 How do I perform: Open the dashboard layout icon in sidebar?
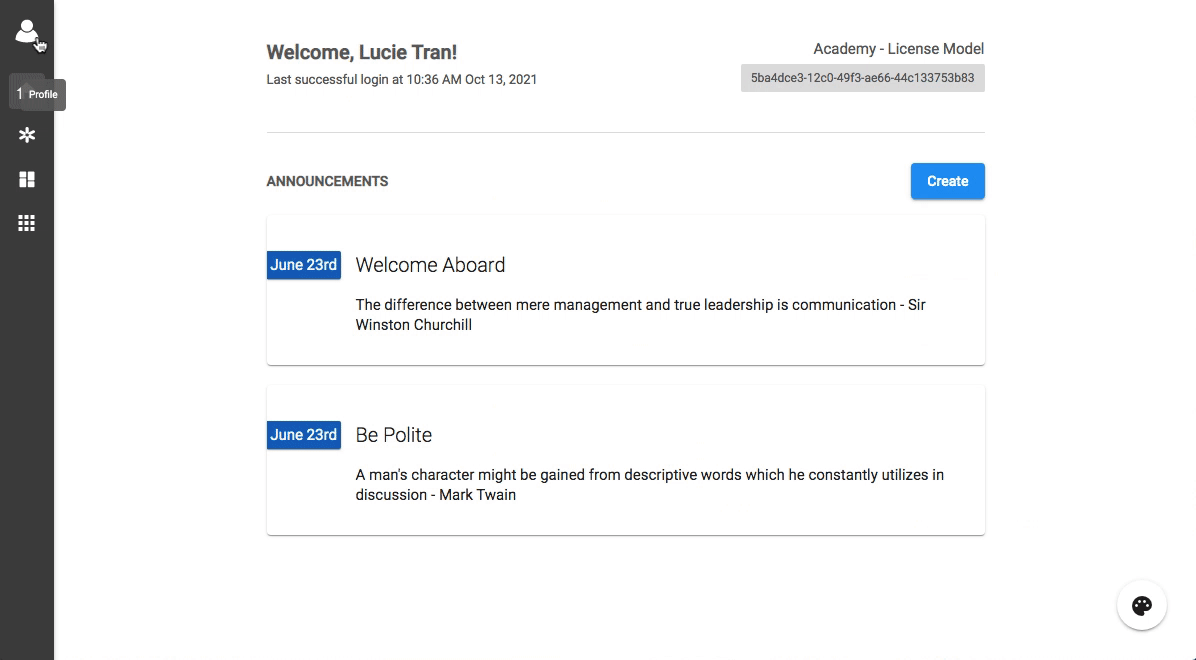(27, 179)
